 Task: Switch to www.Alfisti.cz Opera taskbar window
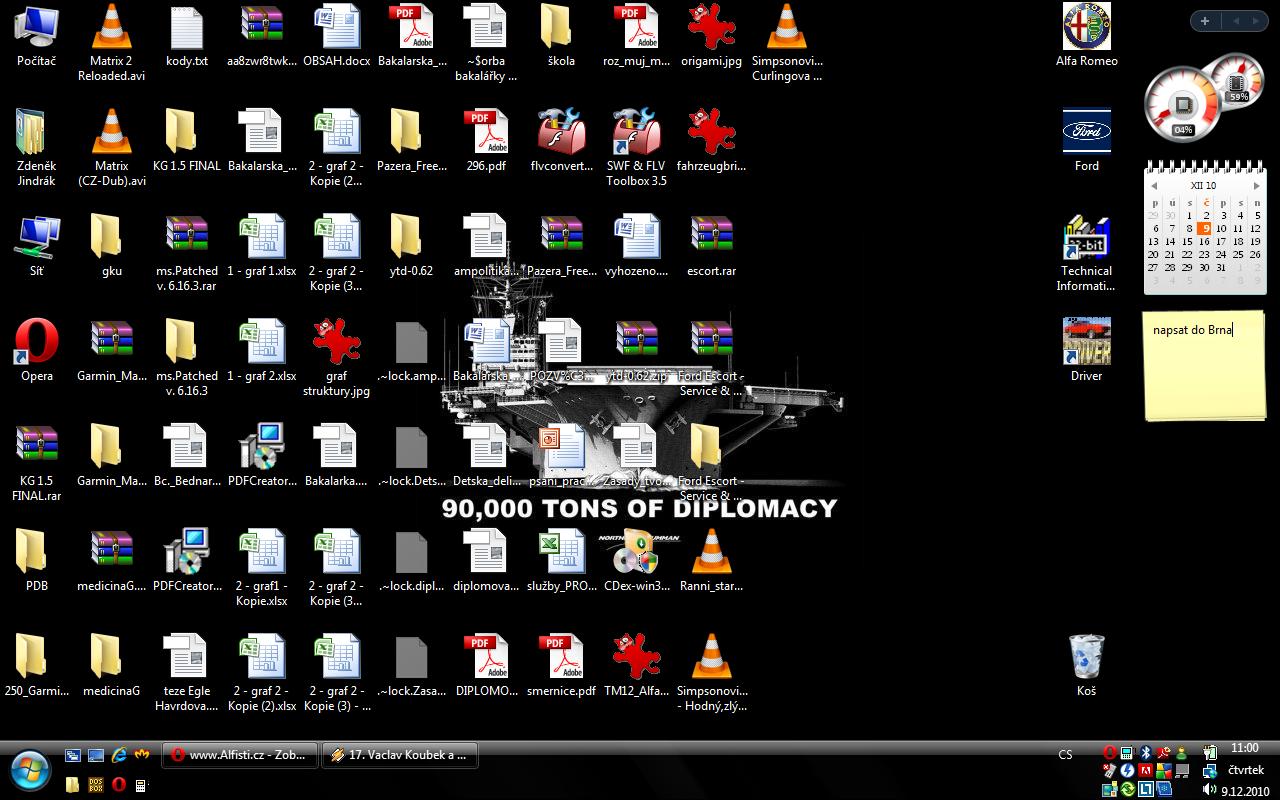click(241, 755)
